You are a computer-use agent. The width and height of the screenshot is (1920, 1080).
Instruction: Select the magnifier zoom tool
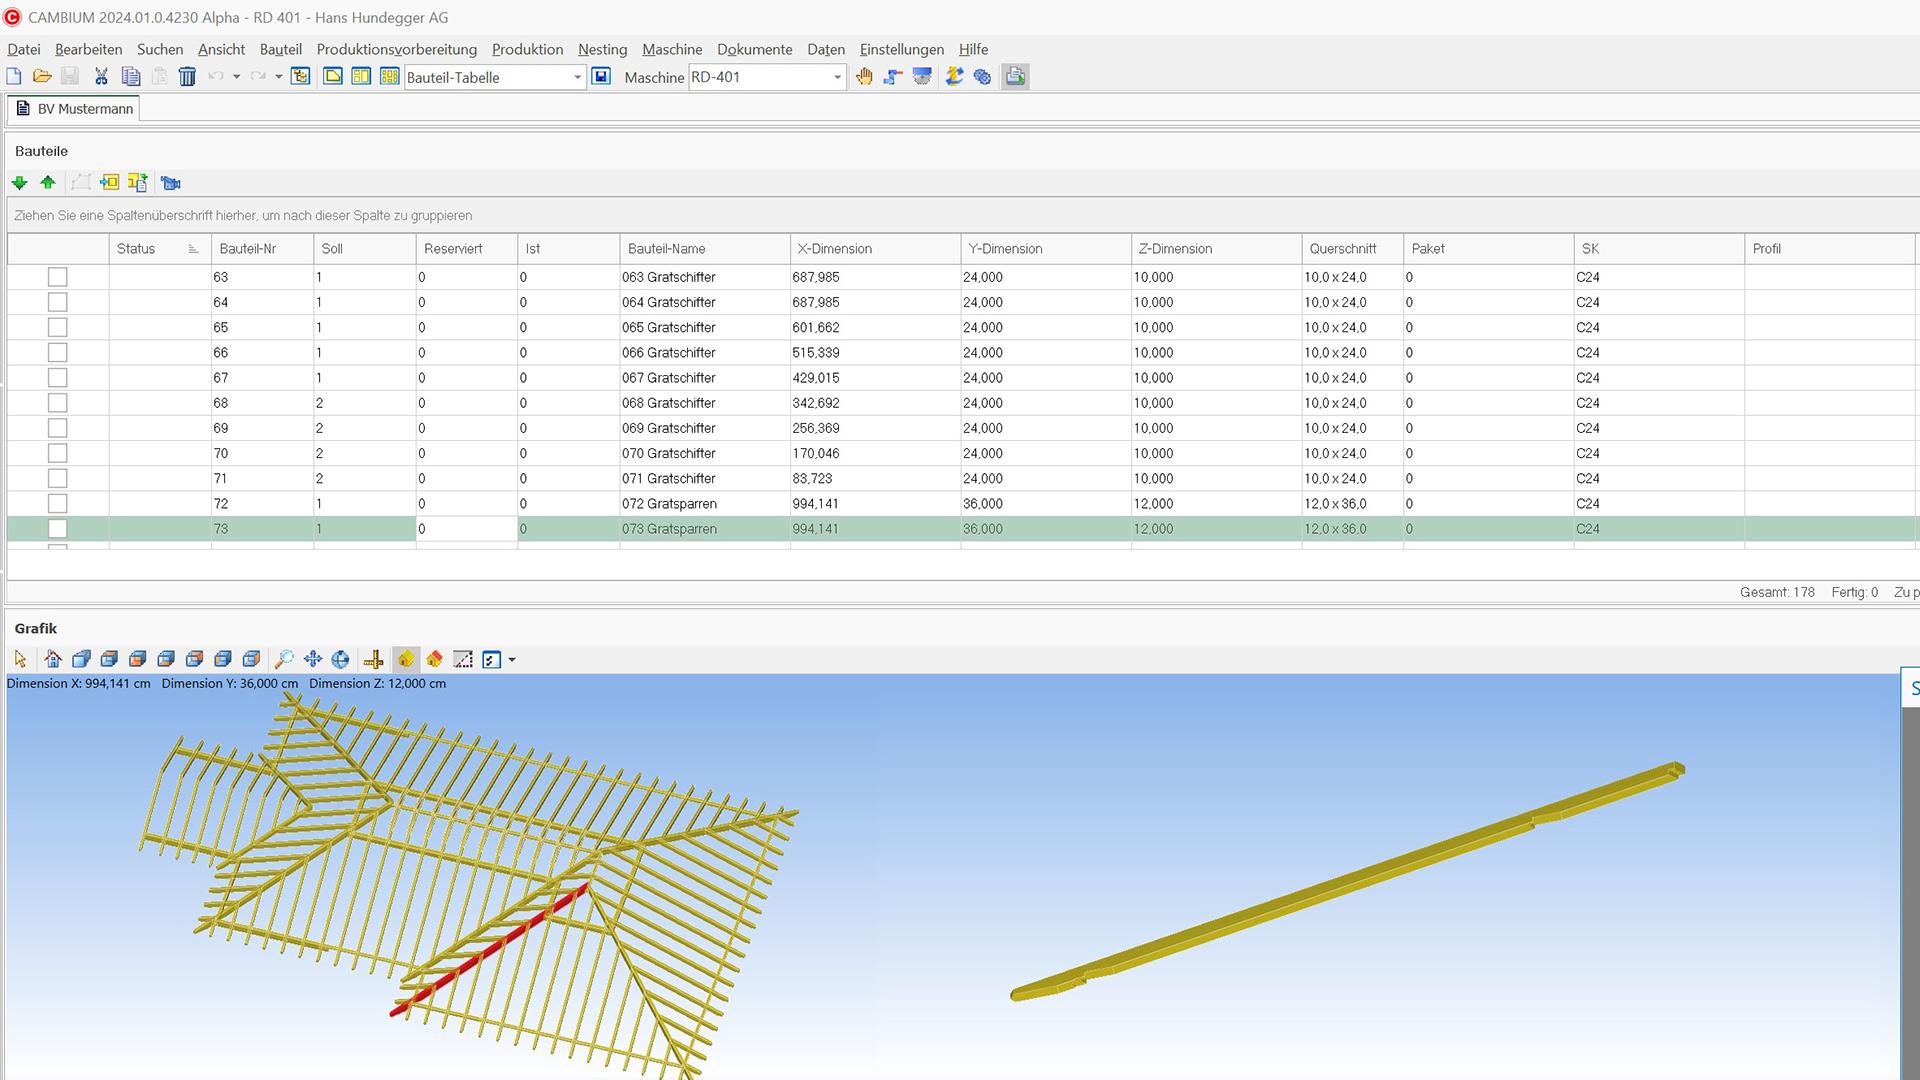pyautogui.click(x=284, y=659)
